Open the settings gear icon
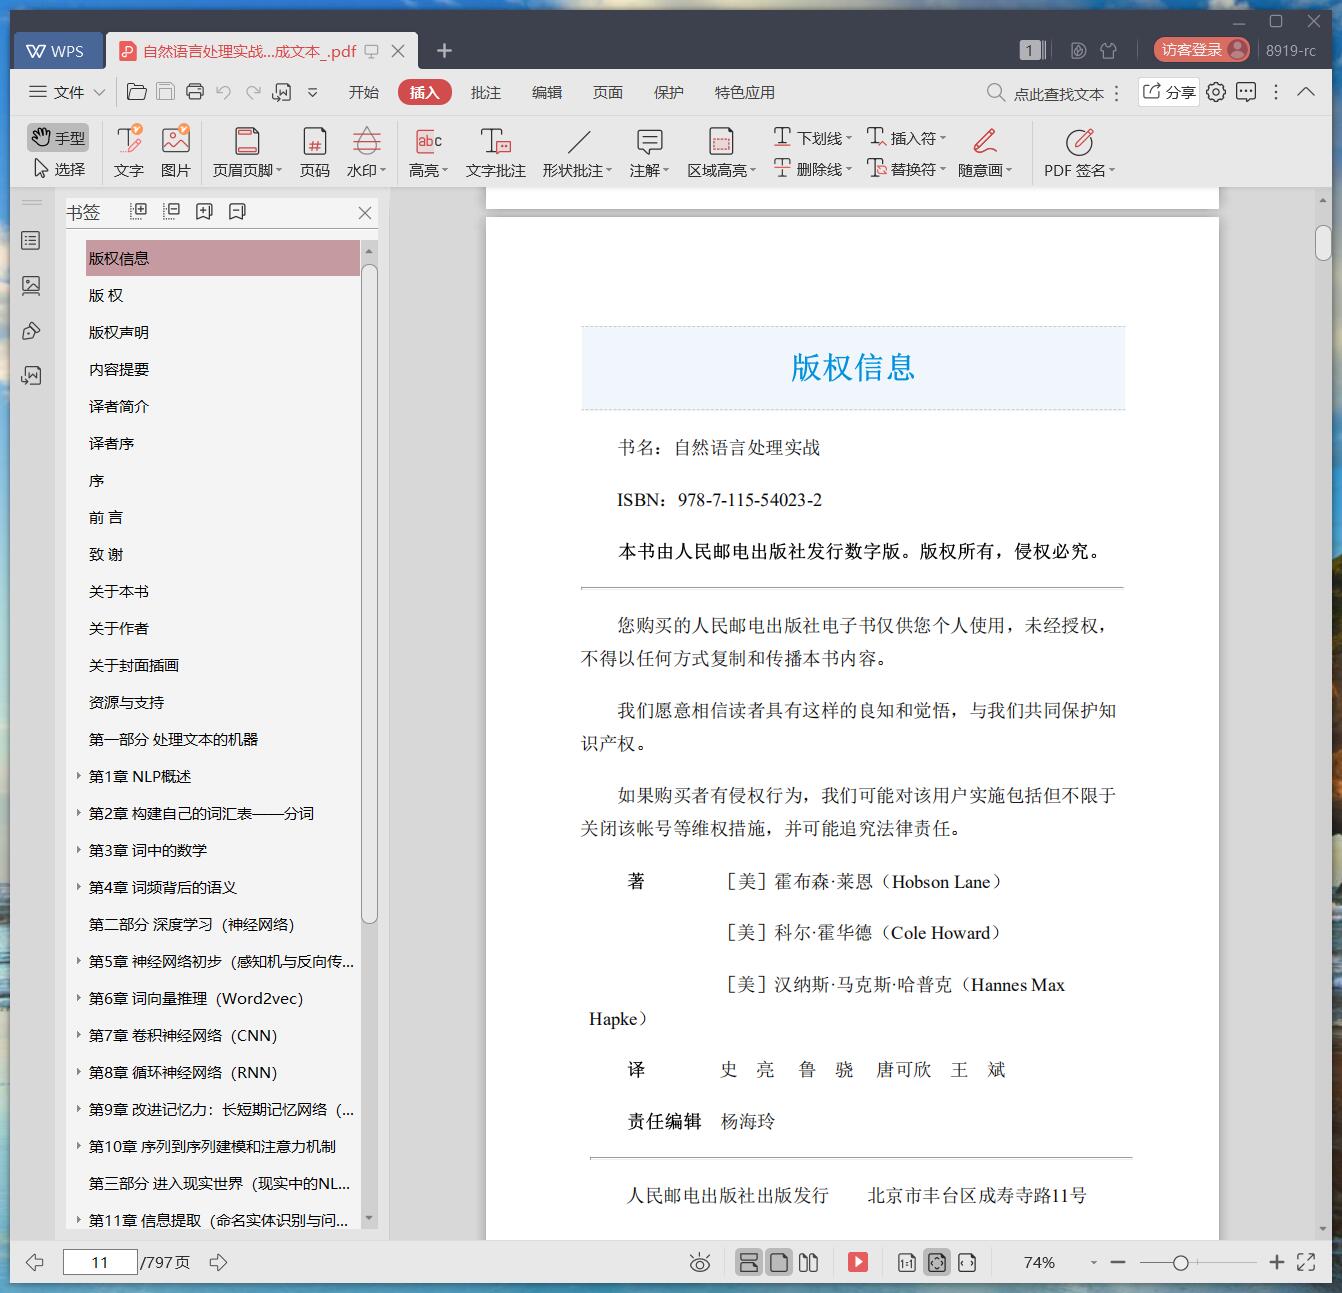The height and width of the screenshot is (1293, 1342). (1216, 92)
